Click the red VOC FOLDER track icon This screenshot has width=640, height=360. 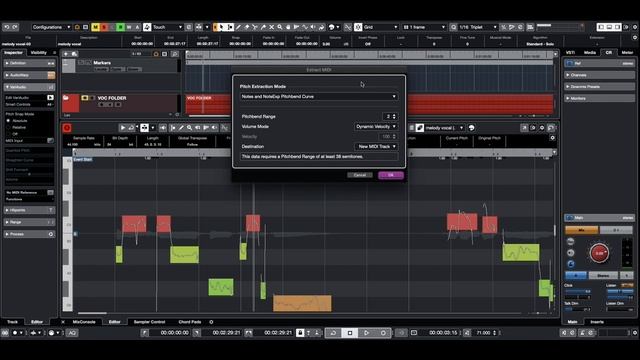(x=71, y=103)
